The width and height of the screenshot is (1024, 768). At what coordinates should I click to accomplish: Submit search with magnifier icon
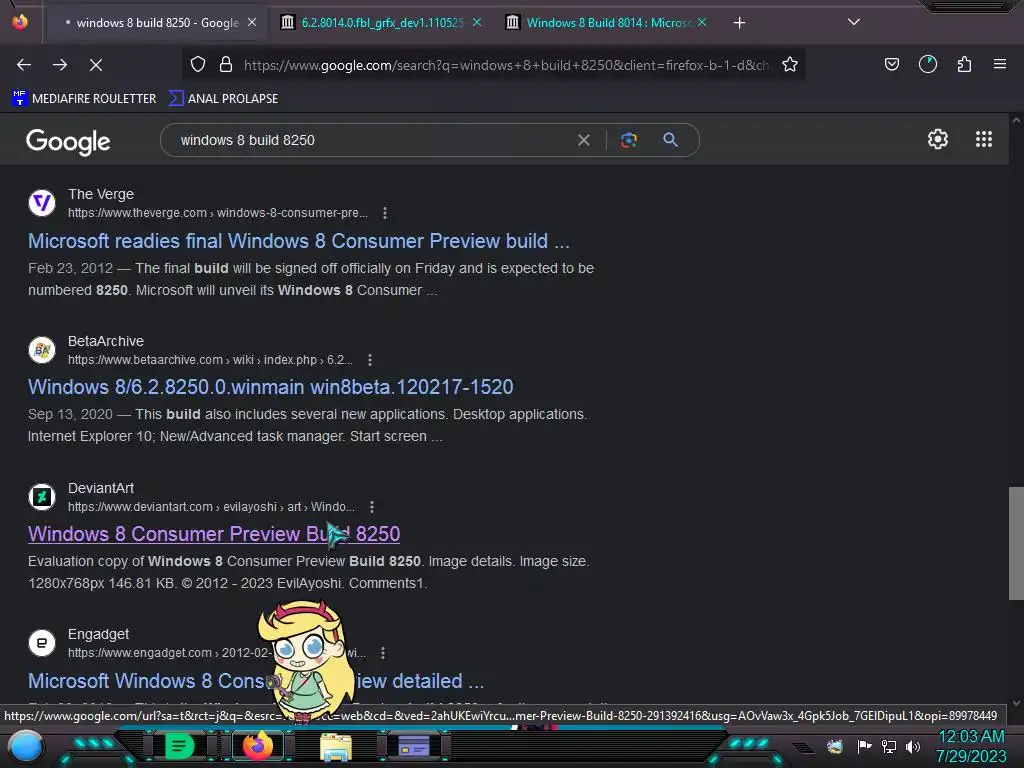pyautogui.click(x=670, y=139)
